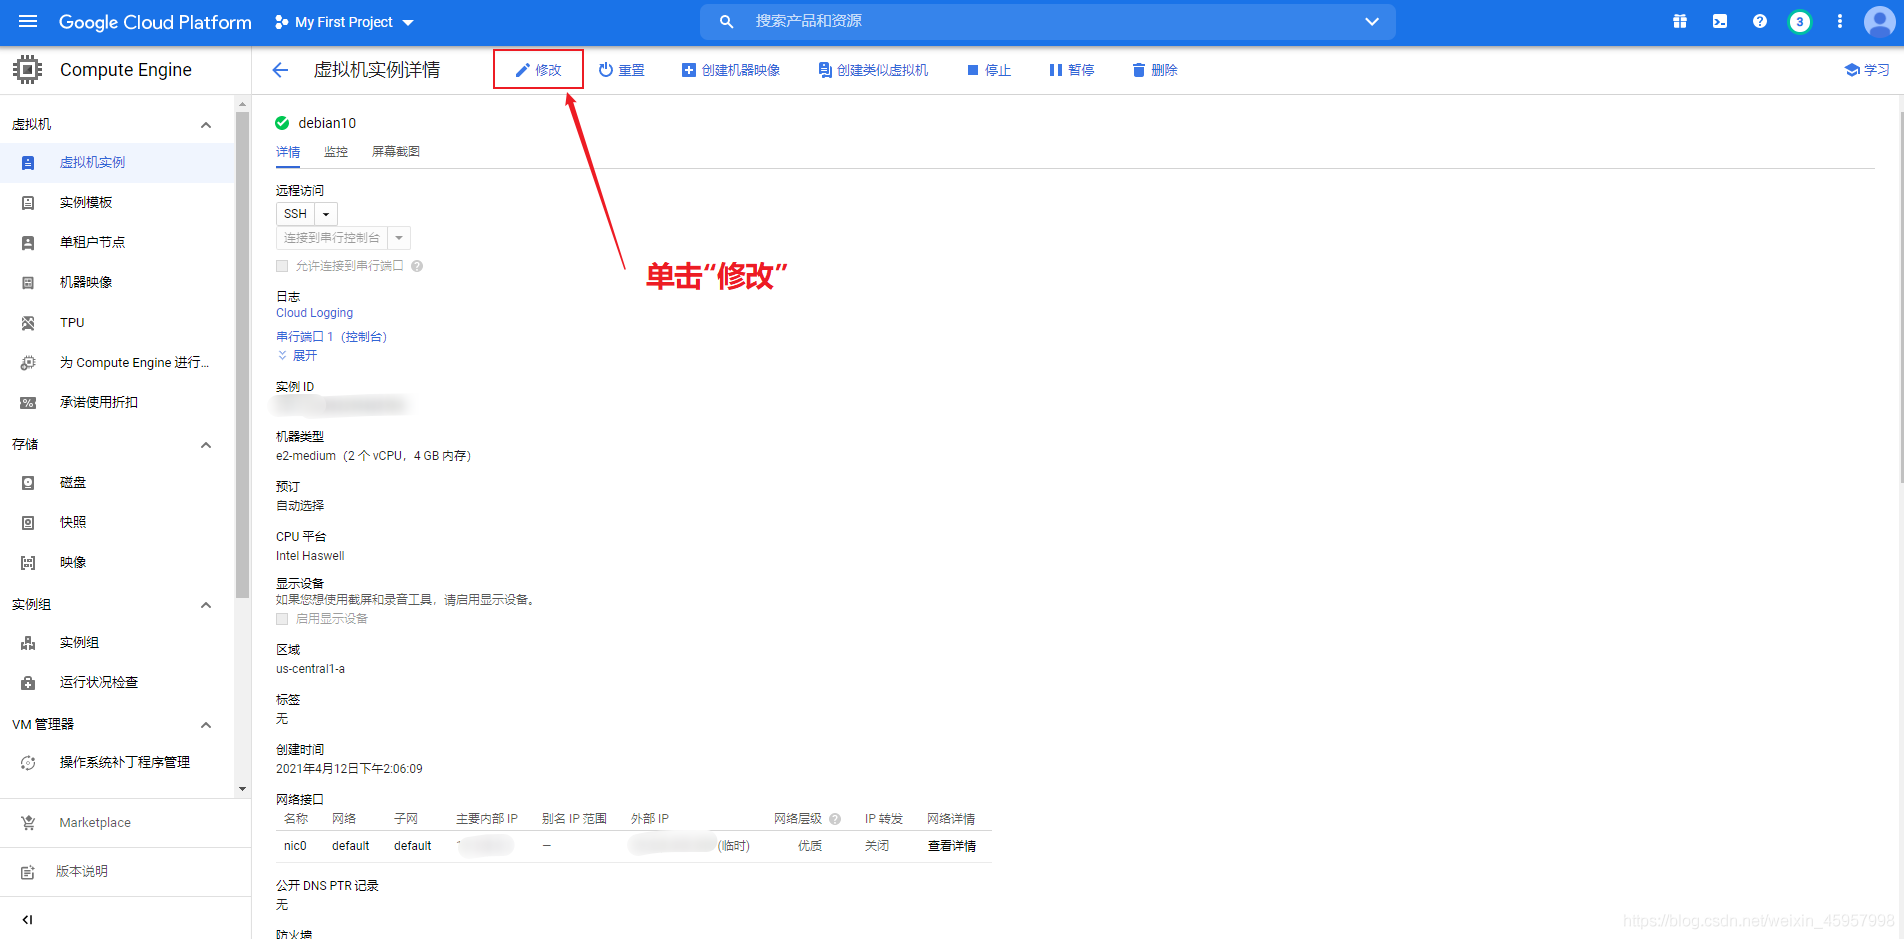The image size is (1904, 939).
Task: Click the user account avatar
Action: click(x=1879, y=21)
